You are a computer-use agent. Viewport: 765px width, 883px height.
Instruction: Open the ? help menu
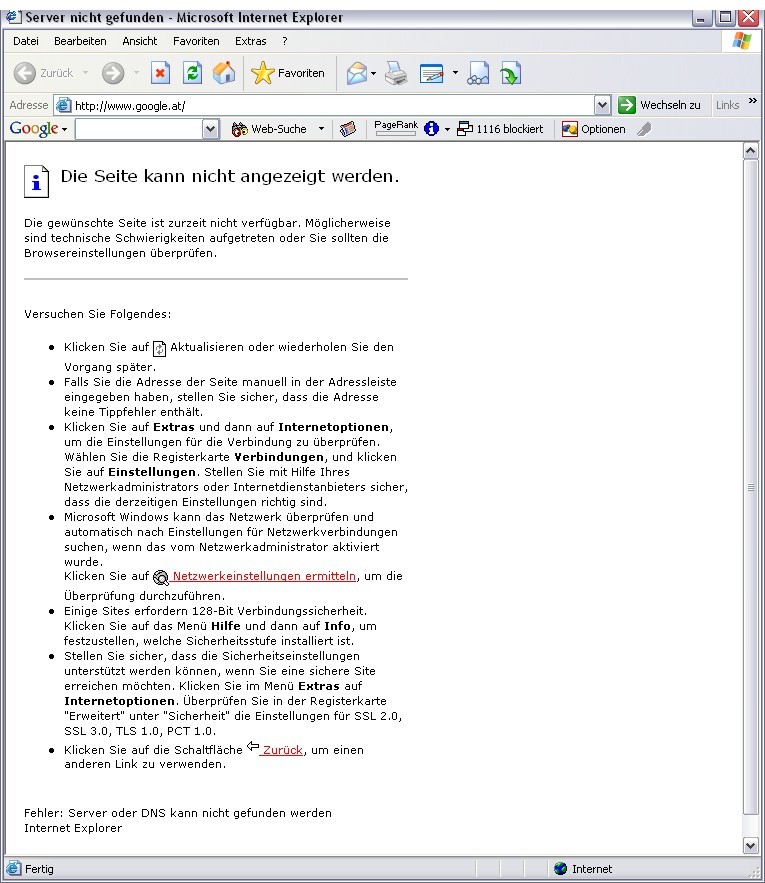[284, 41]
